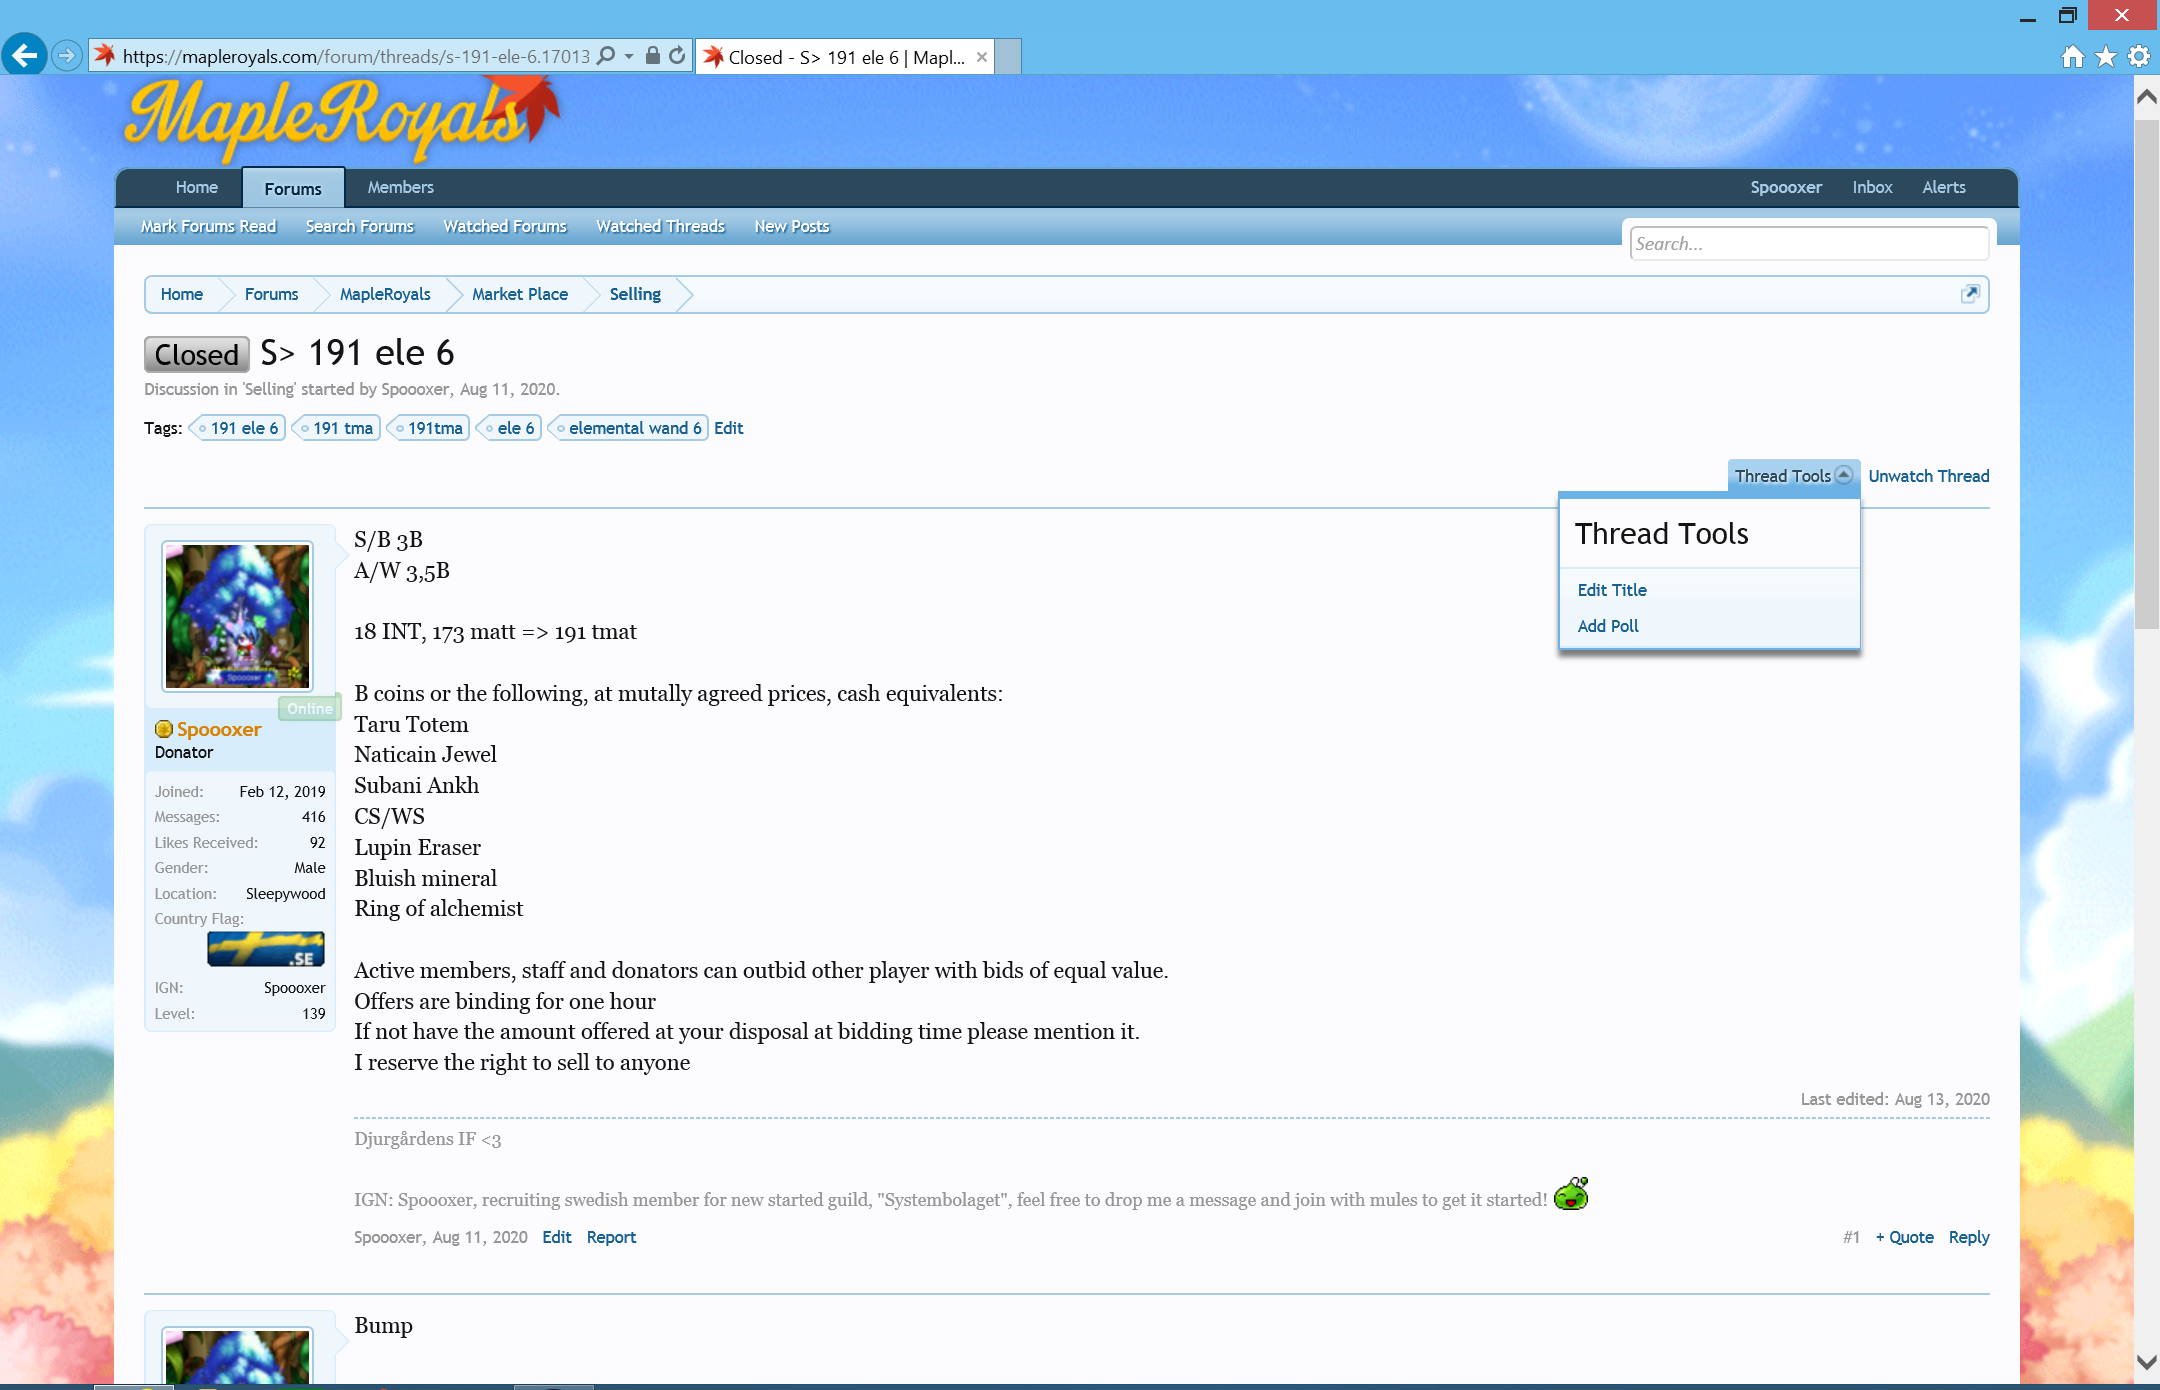2160x1390 pixels.
Task: Open the browser home icon
Action: pos(2073,56)
